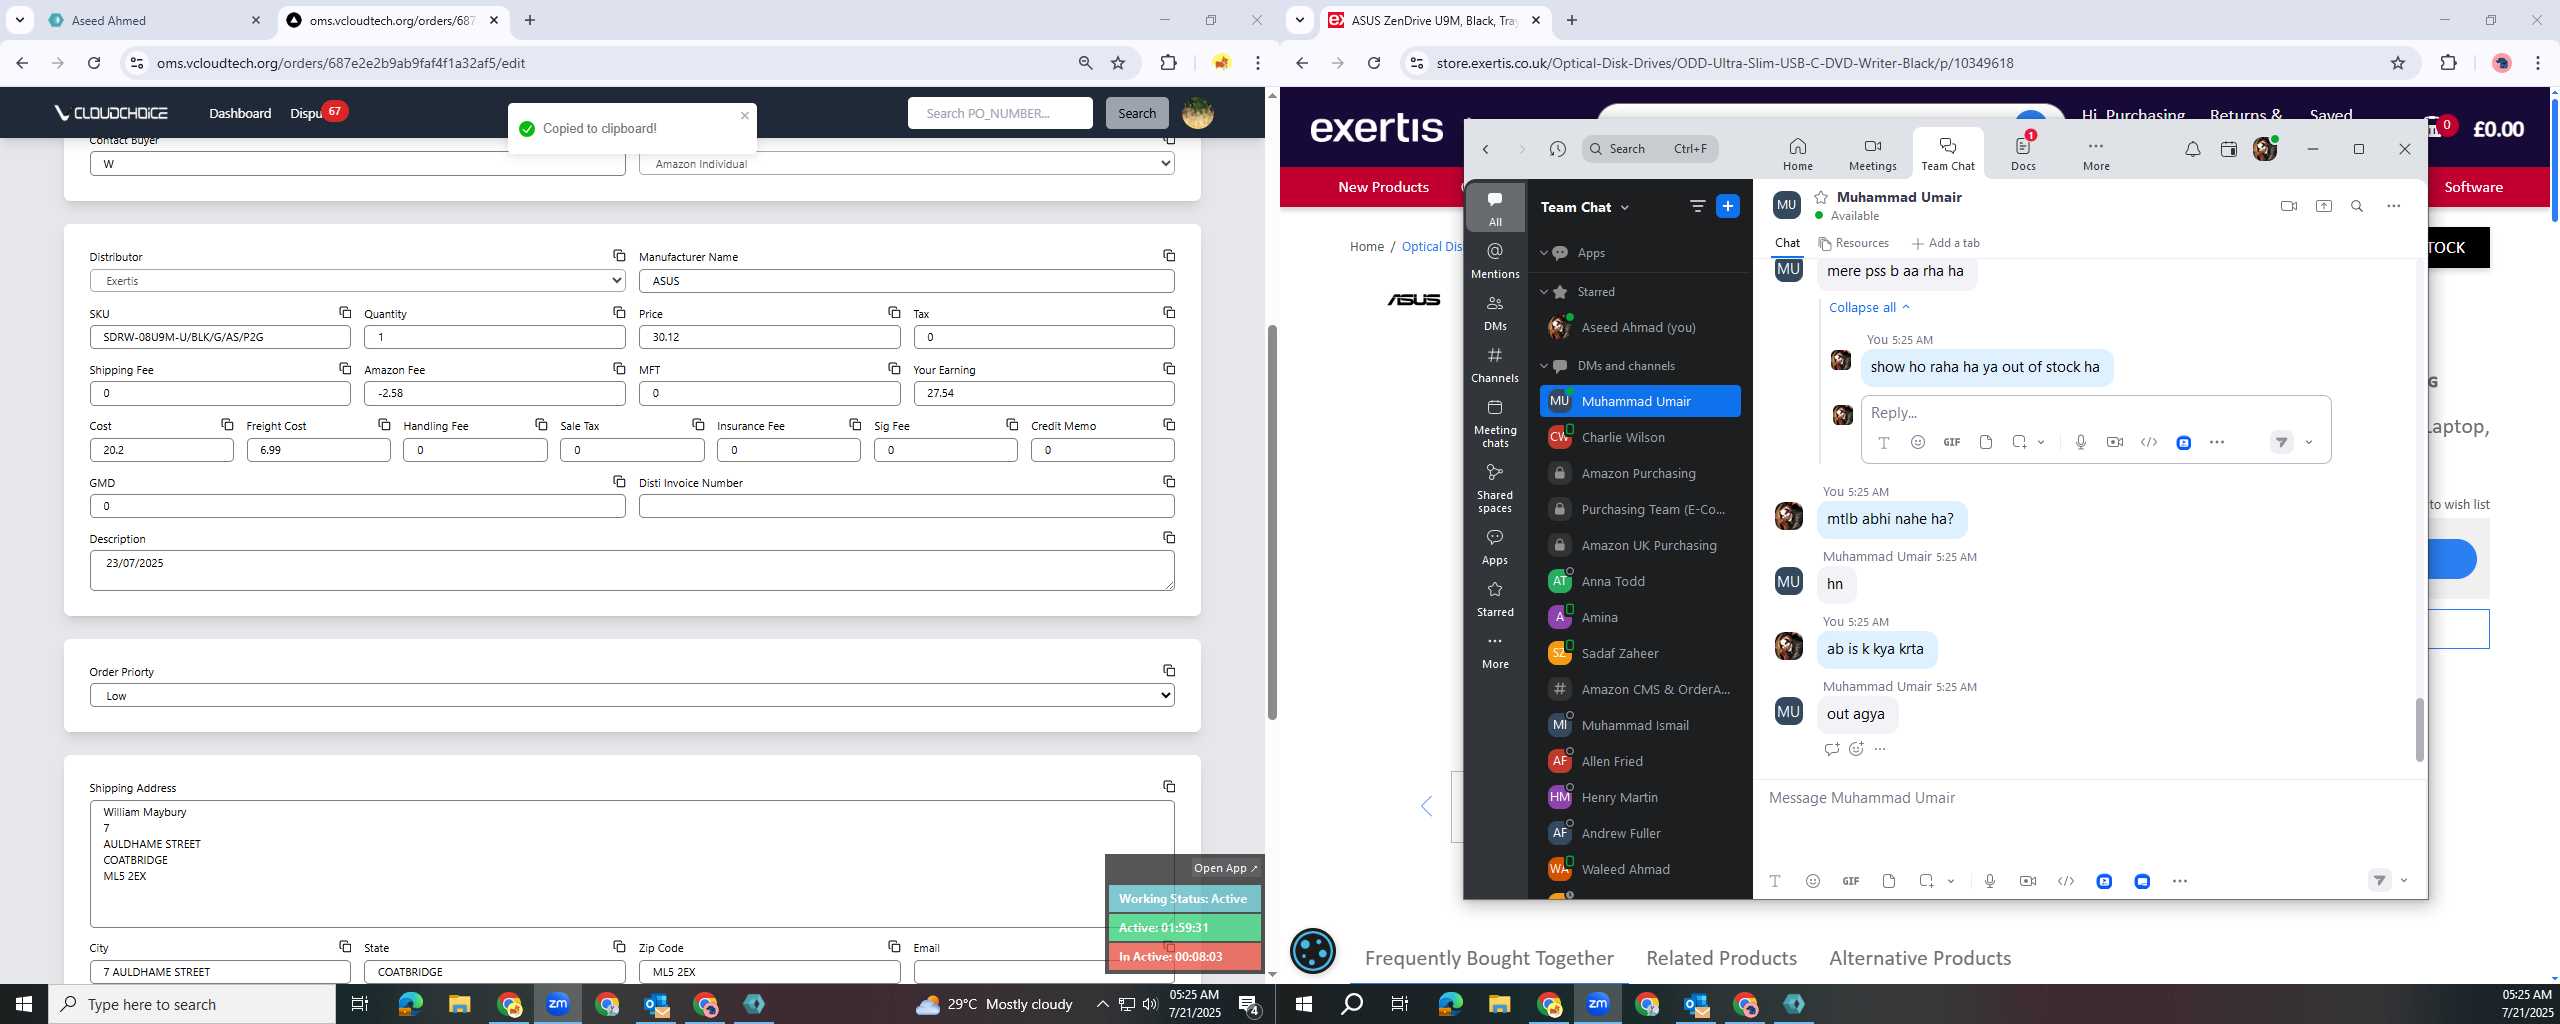This screenshot has width=2560, height=1024.
Task: Open Channels in Zoom sidebar
Action: 1495,364
